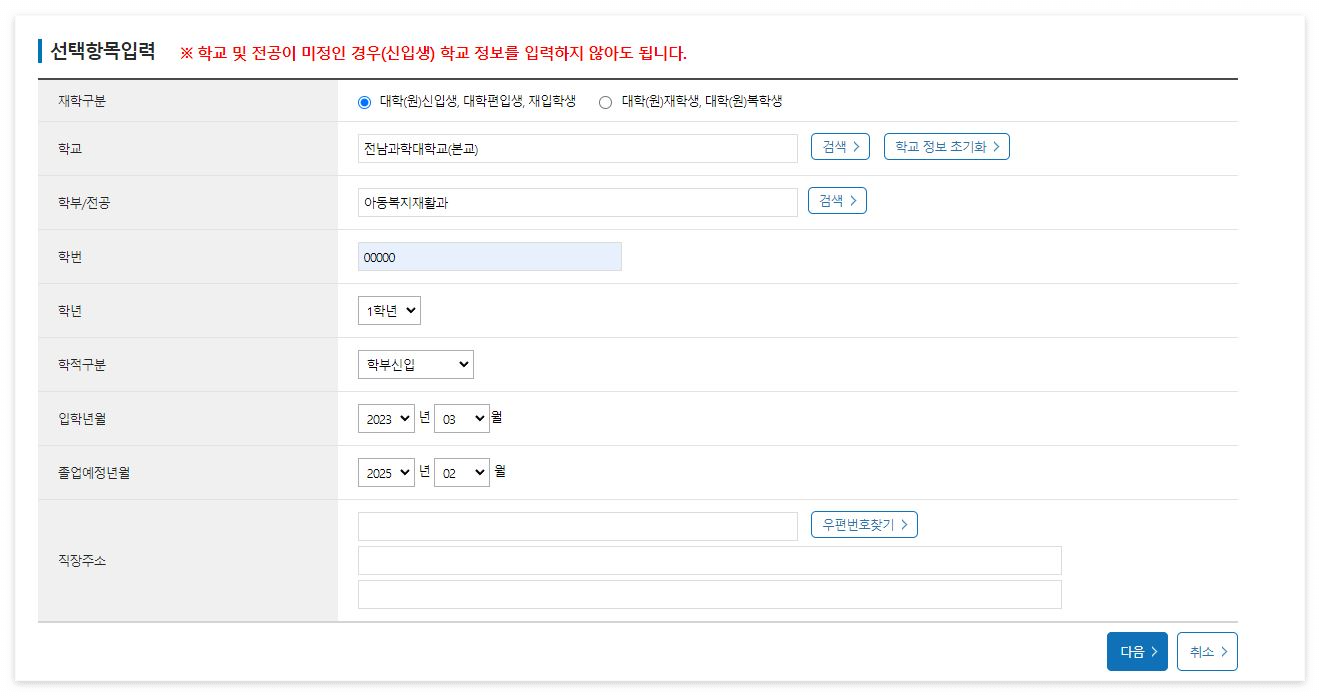The image size is (1320, 696).
Task: Select the 학번 input showing 00000
Action: (x=489, y=256)
